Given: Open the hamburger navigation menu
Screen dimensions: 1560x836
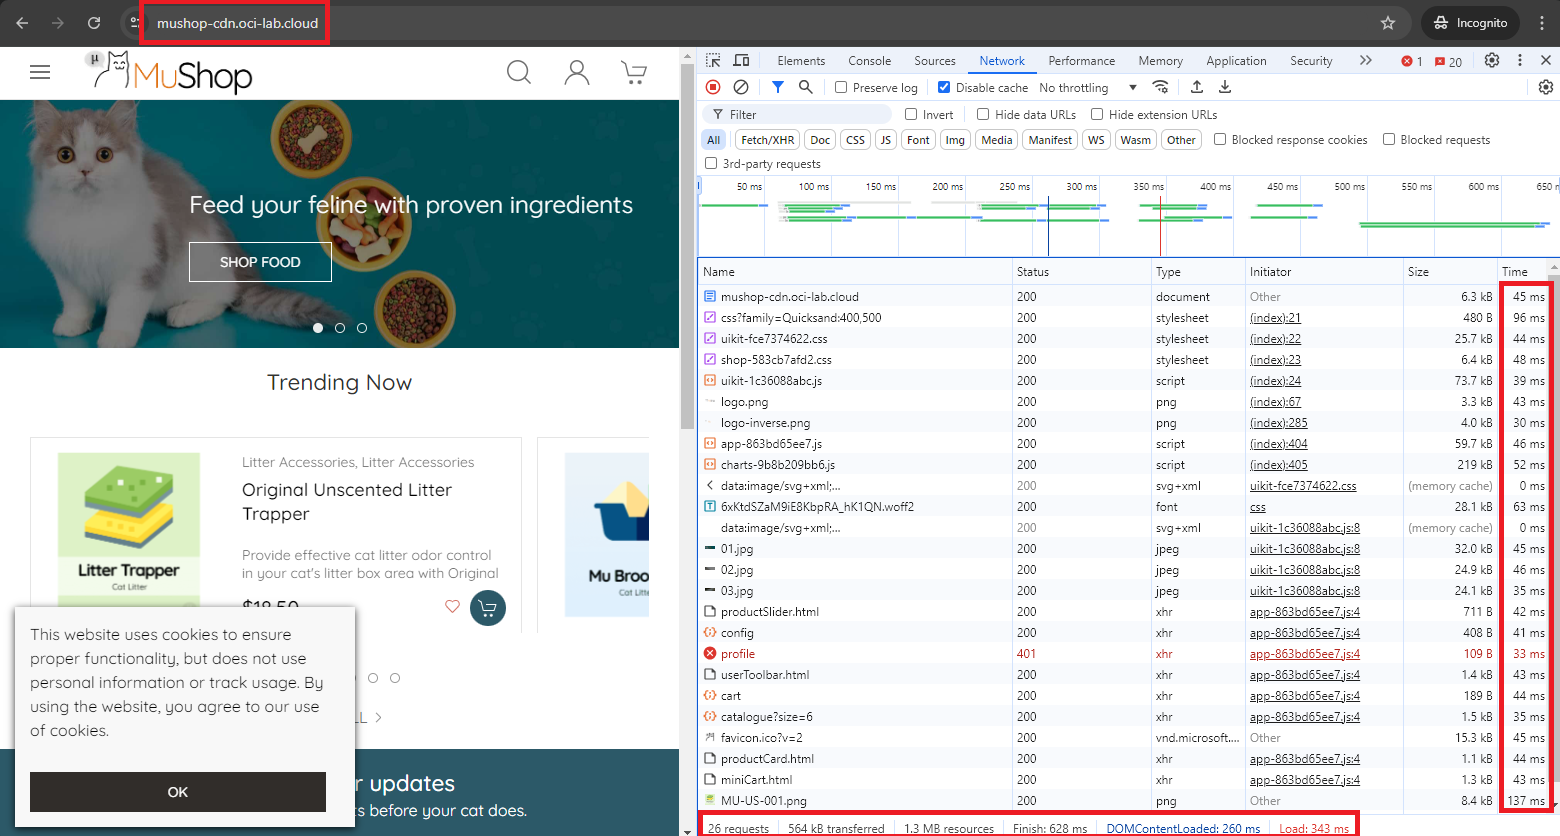Looking at the screenshot, I should [40, 72].
